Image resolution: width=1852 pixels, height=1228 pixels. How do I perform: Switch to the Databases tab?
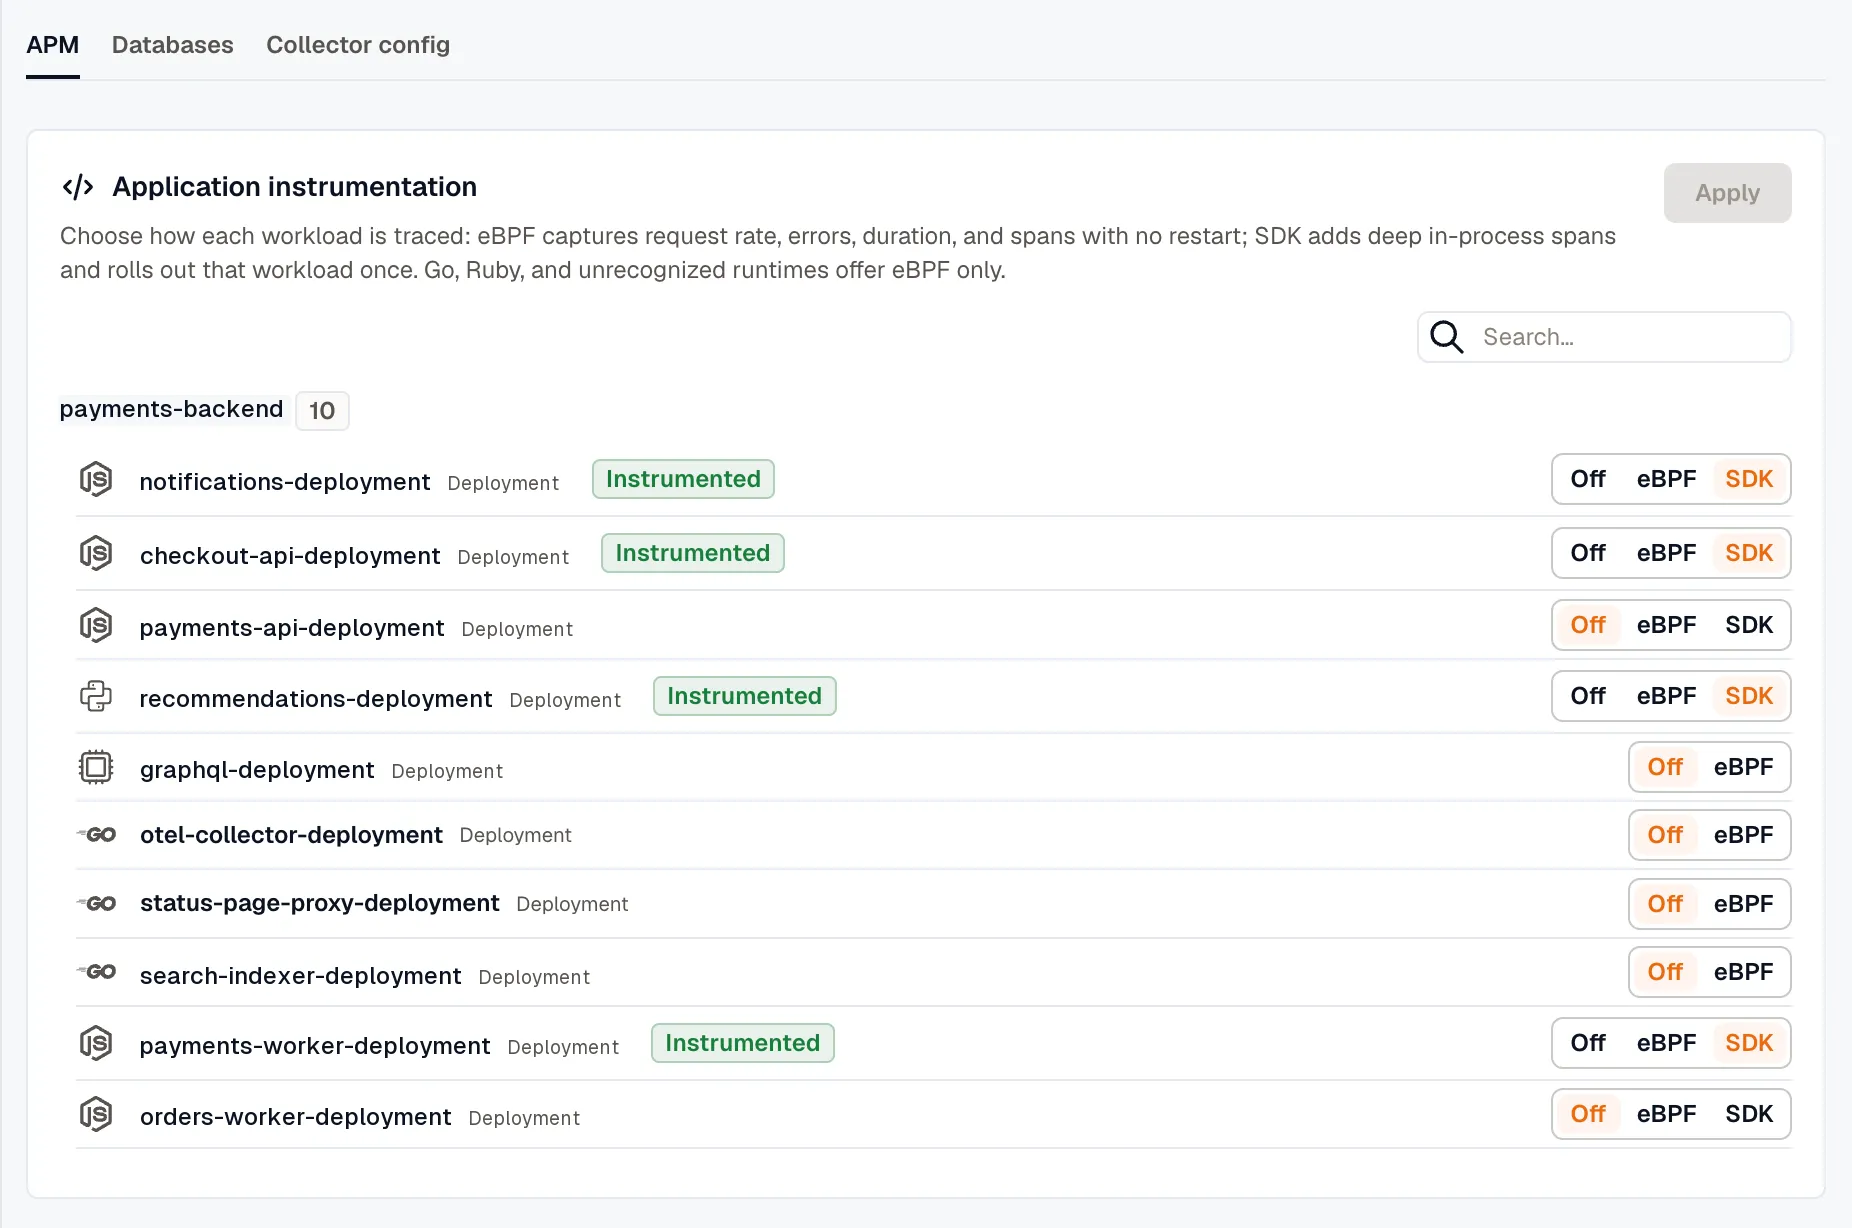pos(173,45)
